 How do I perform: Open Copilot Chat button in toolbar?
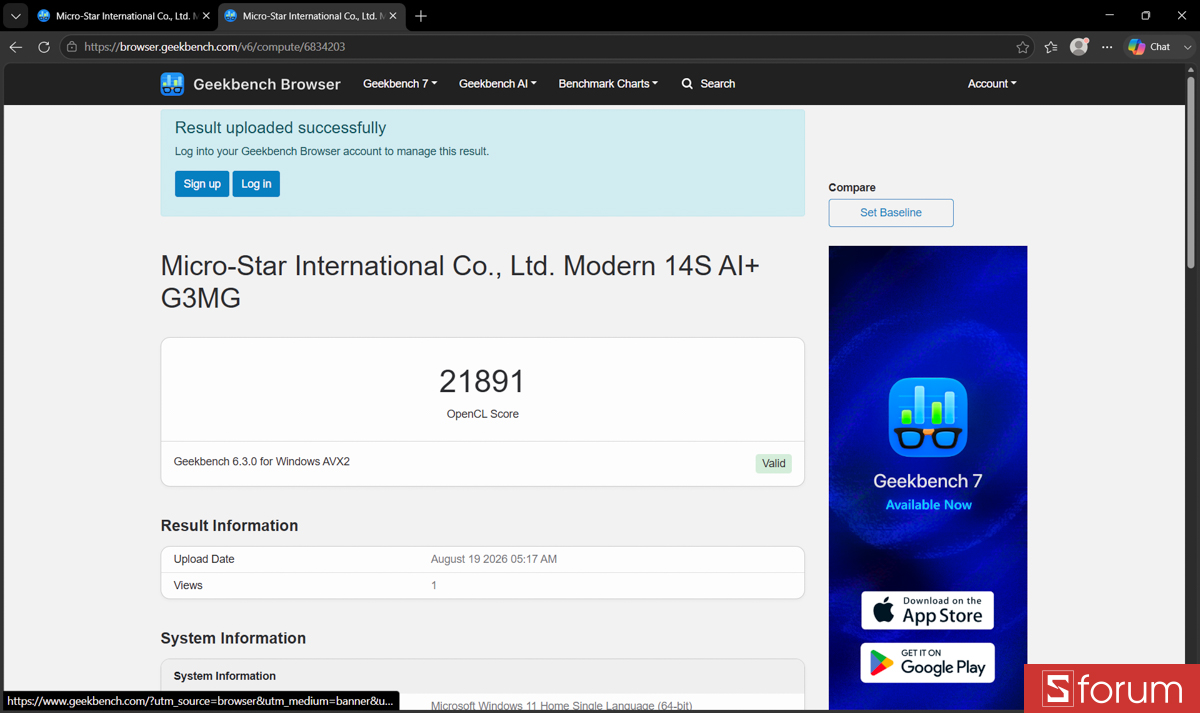point(1149,47)
